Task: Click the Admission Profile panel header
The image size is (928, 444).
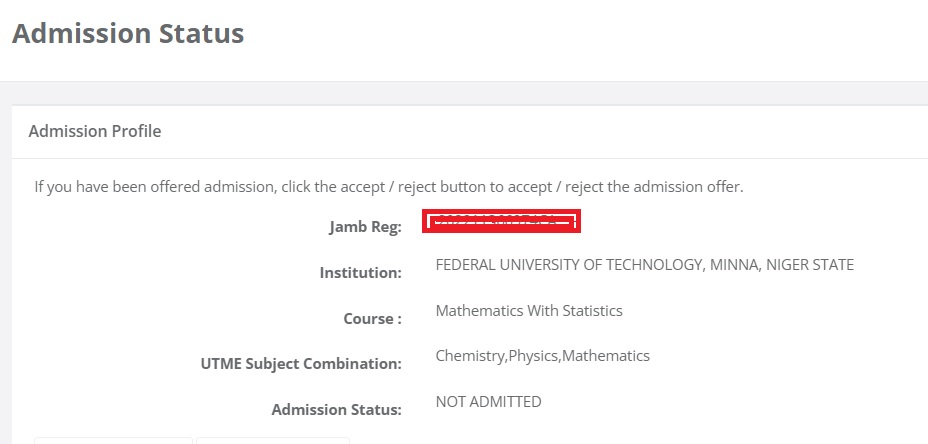Action: click(95, 131)
